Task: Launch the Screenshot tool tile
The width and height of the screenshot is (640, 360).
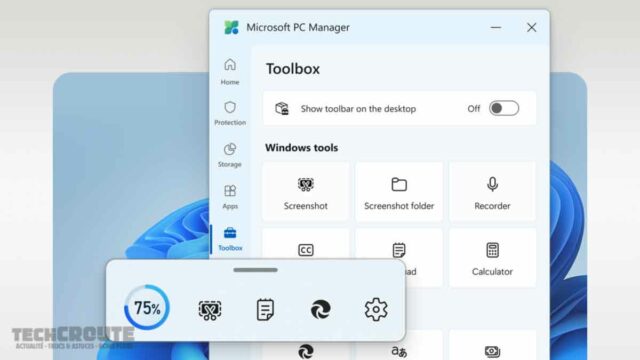Action: [x=306, y=192]
